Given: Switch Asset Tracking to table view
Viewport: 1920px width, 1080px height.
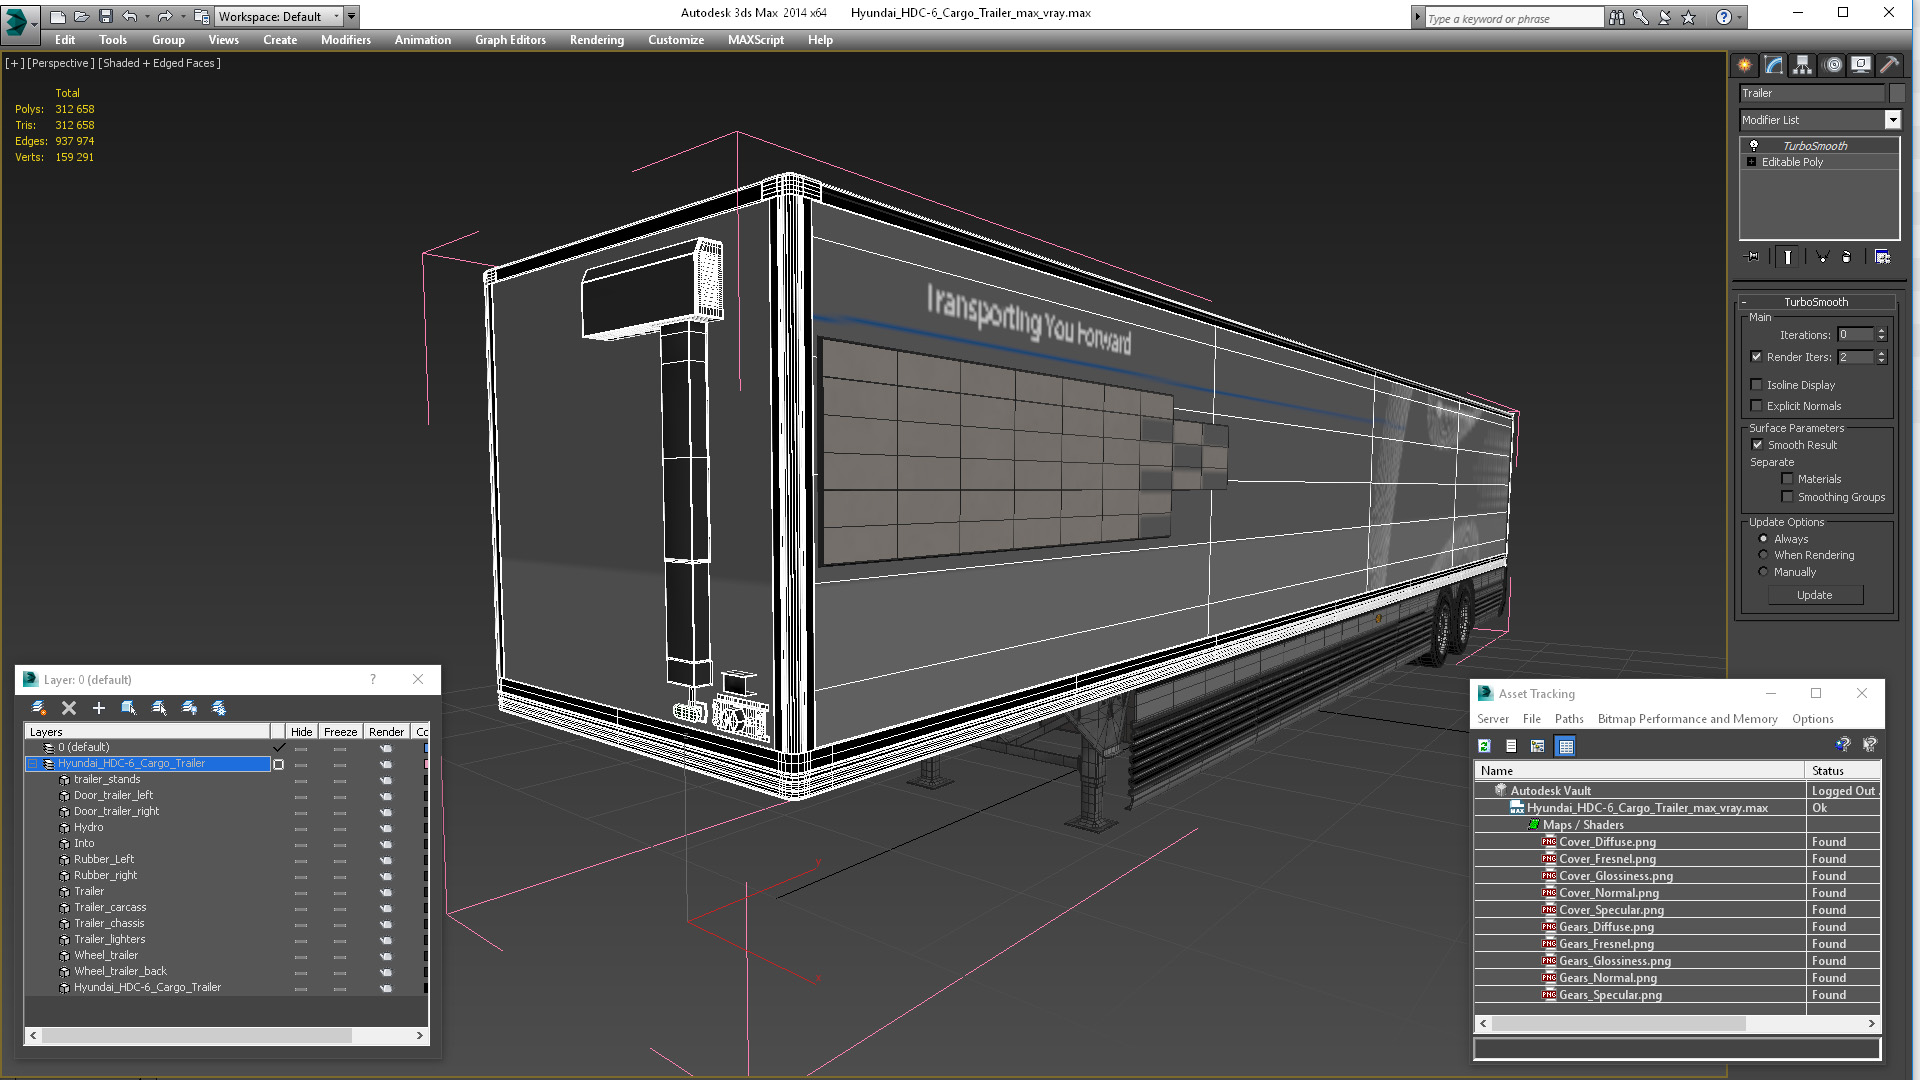Looking at the screenshot, I should pyautogui.click(x=1566, y=746).
